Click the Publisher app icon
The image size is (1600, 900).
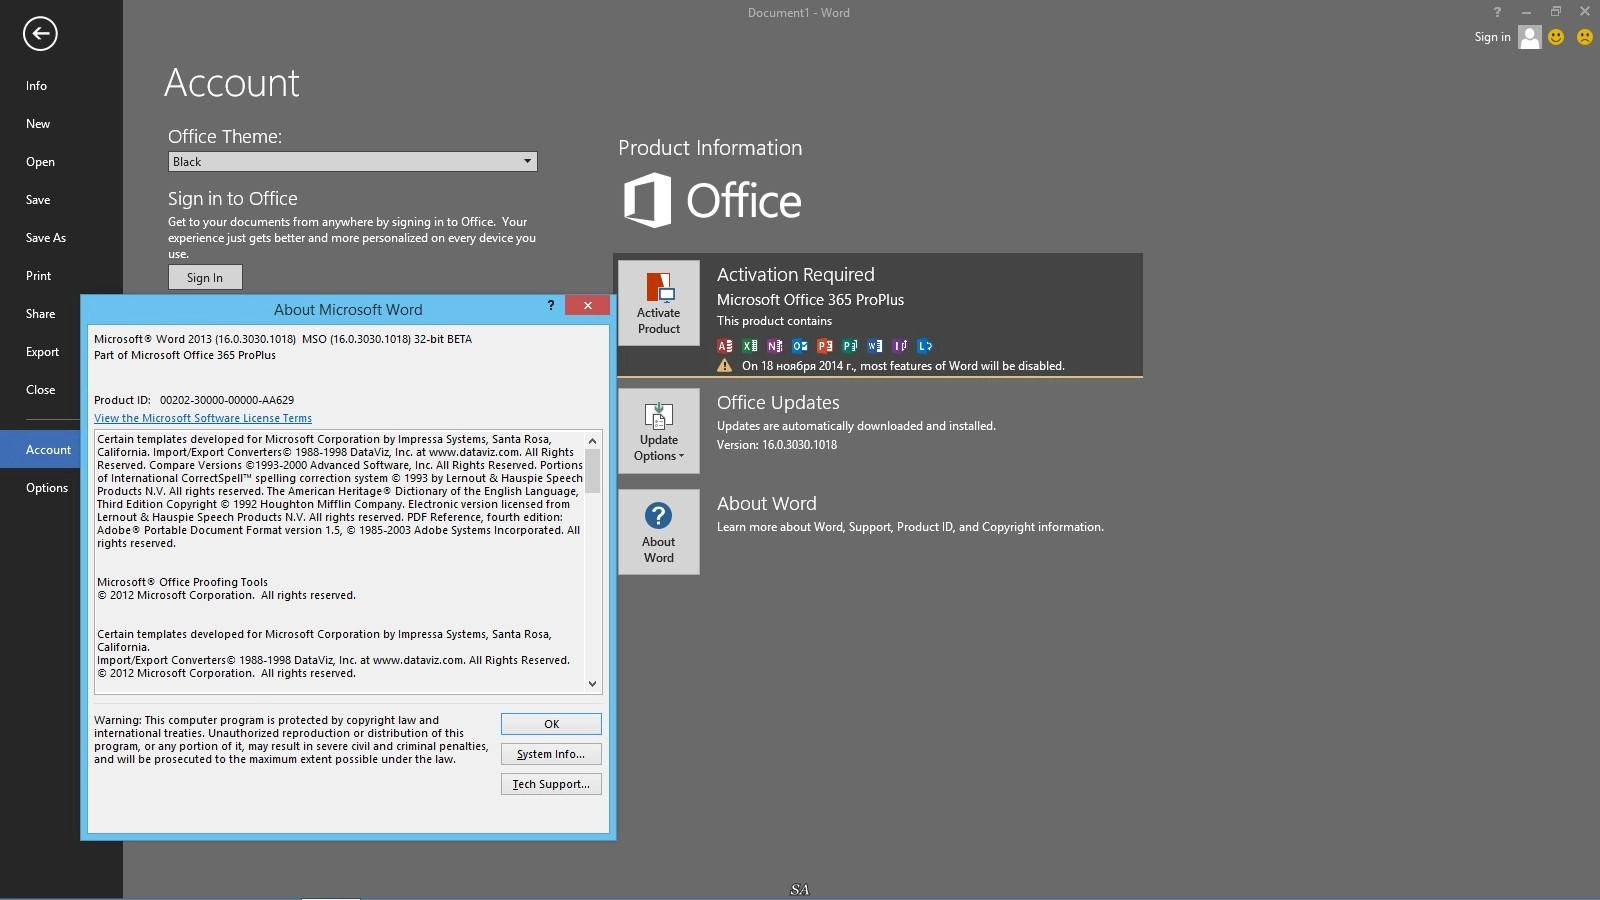point(850,346)
